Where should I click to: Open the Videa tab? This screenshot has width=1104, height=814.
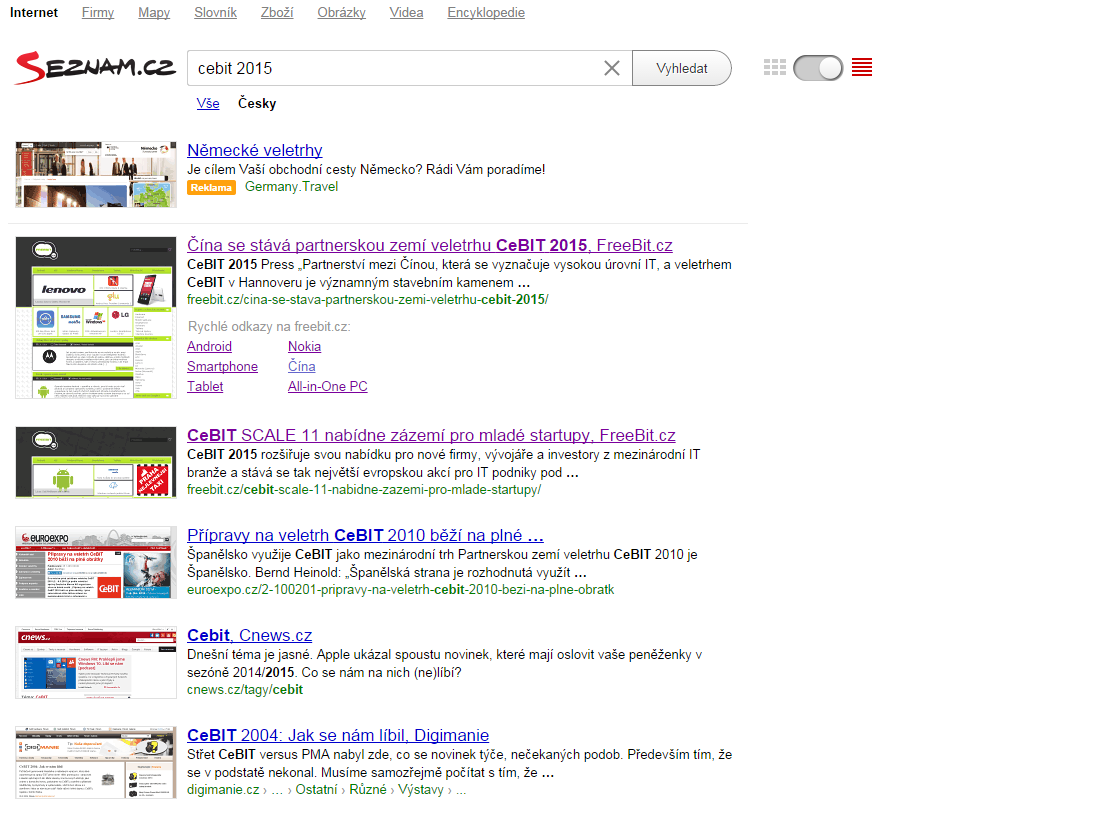406,13
